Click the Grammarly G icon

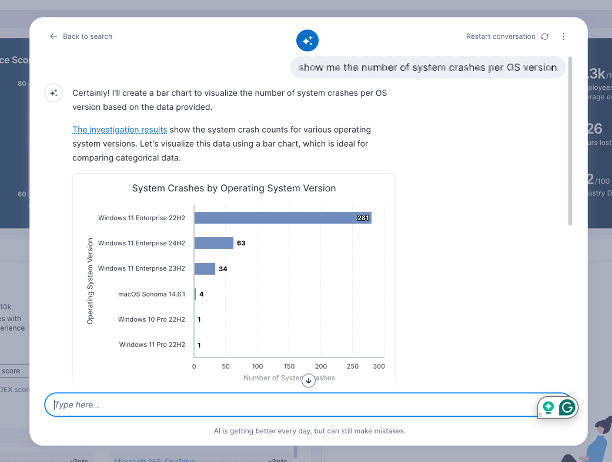(567, 406)
